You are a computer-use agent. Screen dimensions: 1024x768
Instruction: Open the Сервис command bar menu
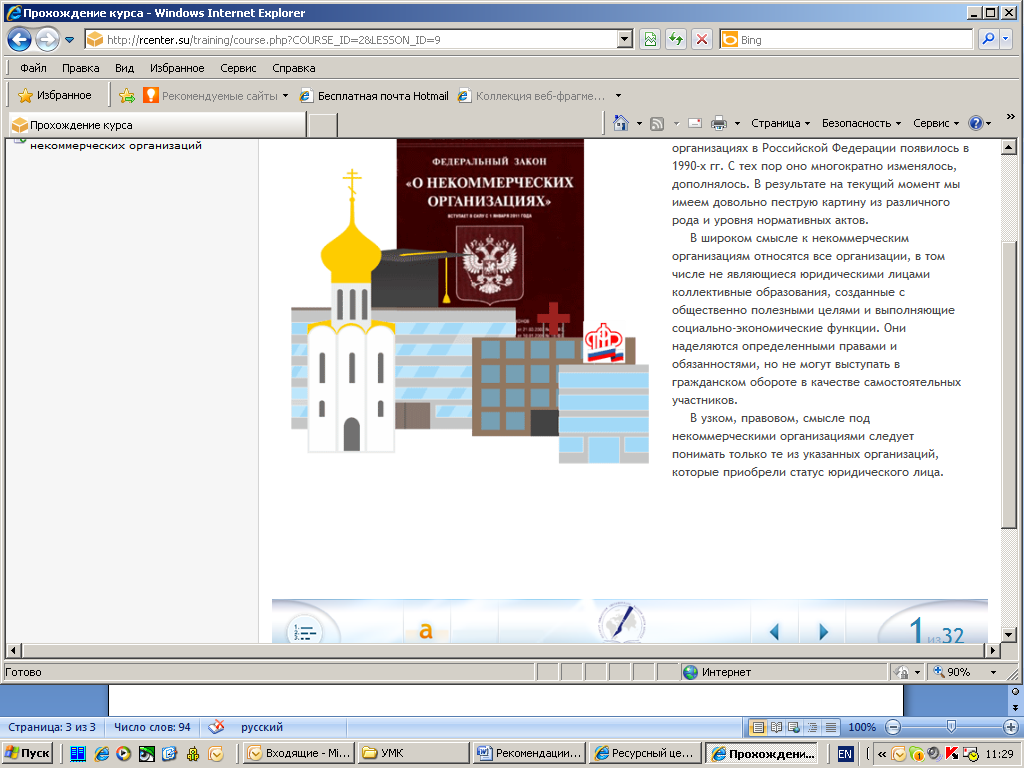pyautogui.click(x=936, y=123)
